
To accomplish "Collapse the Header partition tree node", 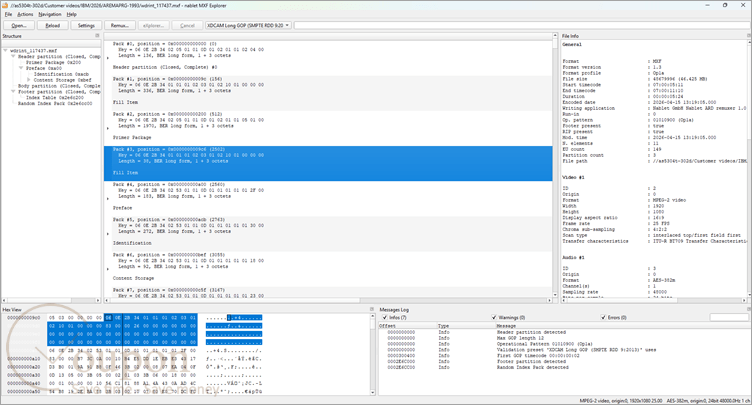I will tap(13, 57).
